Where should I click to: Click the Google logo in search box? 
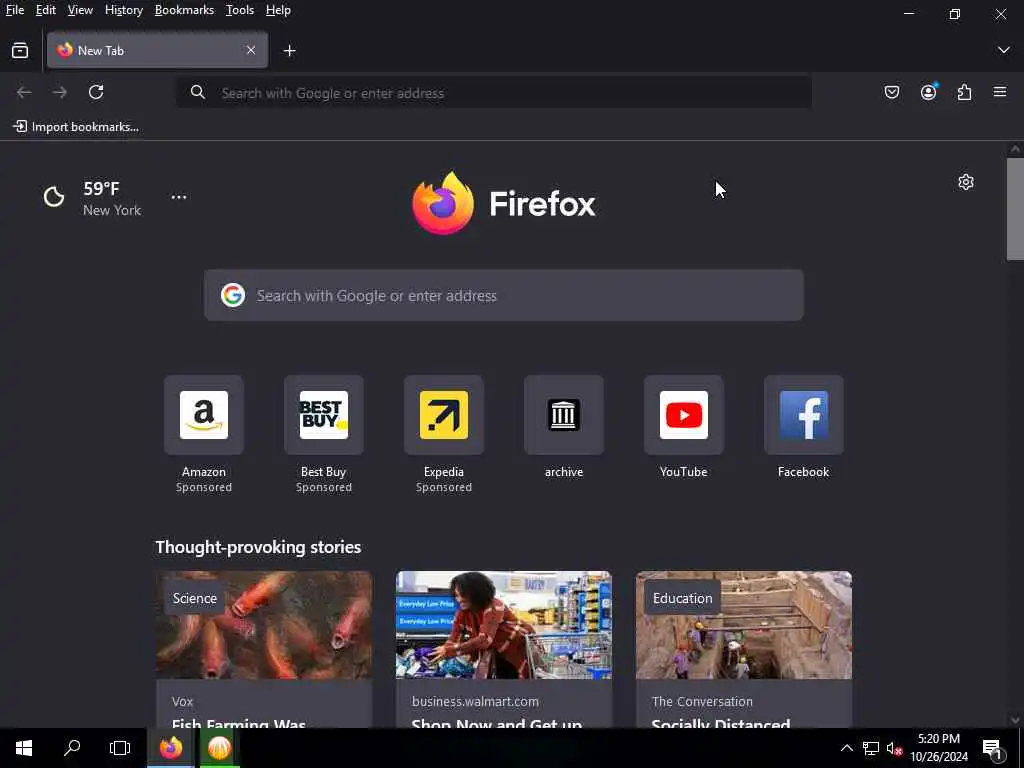tap(233, 295)
